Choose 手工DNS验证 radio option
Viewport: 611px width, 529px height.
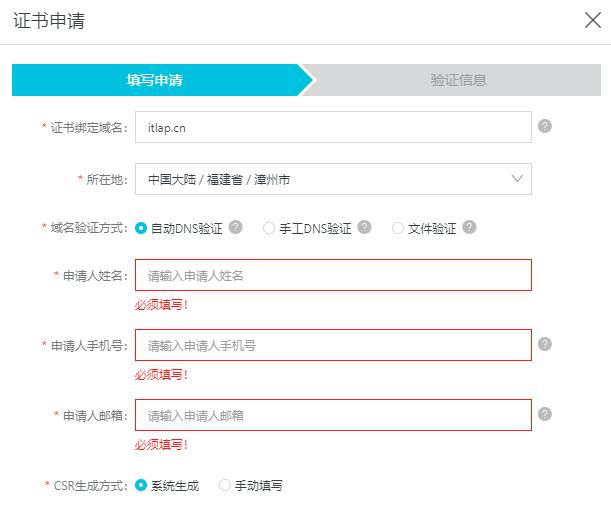click(269, 228)
